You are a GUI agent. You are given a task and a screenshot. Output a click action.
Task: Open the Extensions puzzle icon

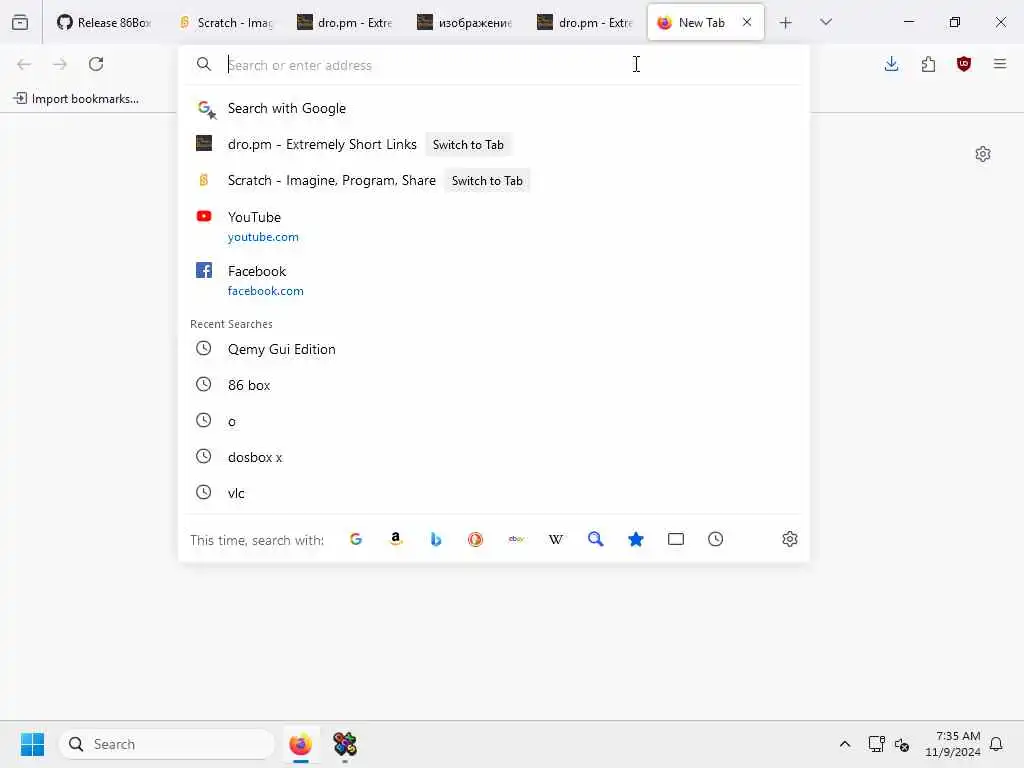tap(928, 64)
